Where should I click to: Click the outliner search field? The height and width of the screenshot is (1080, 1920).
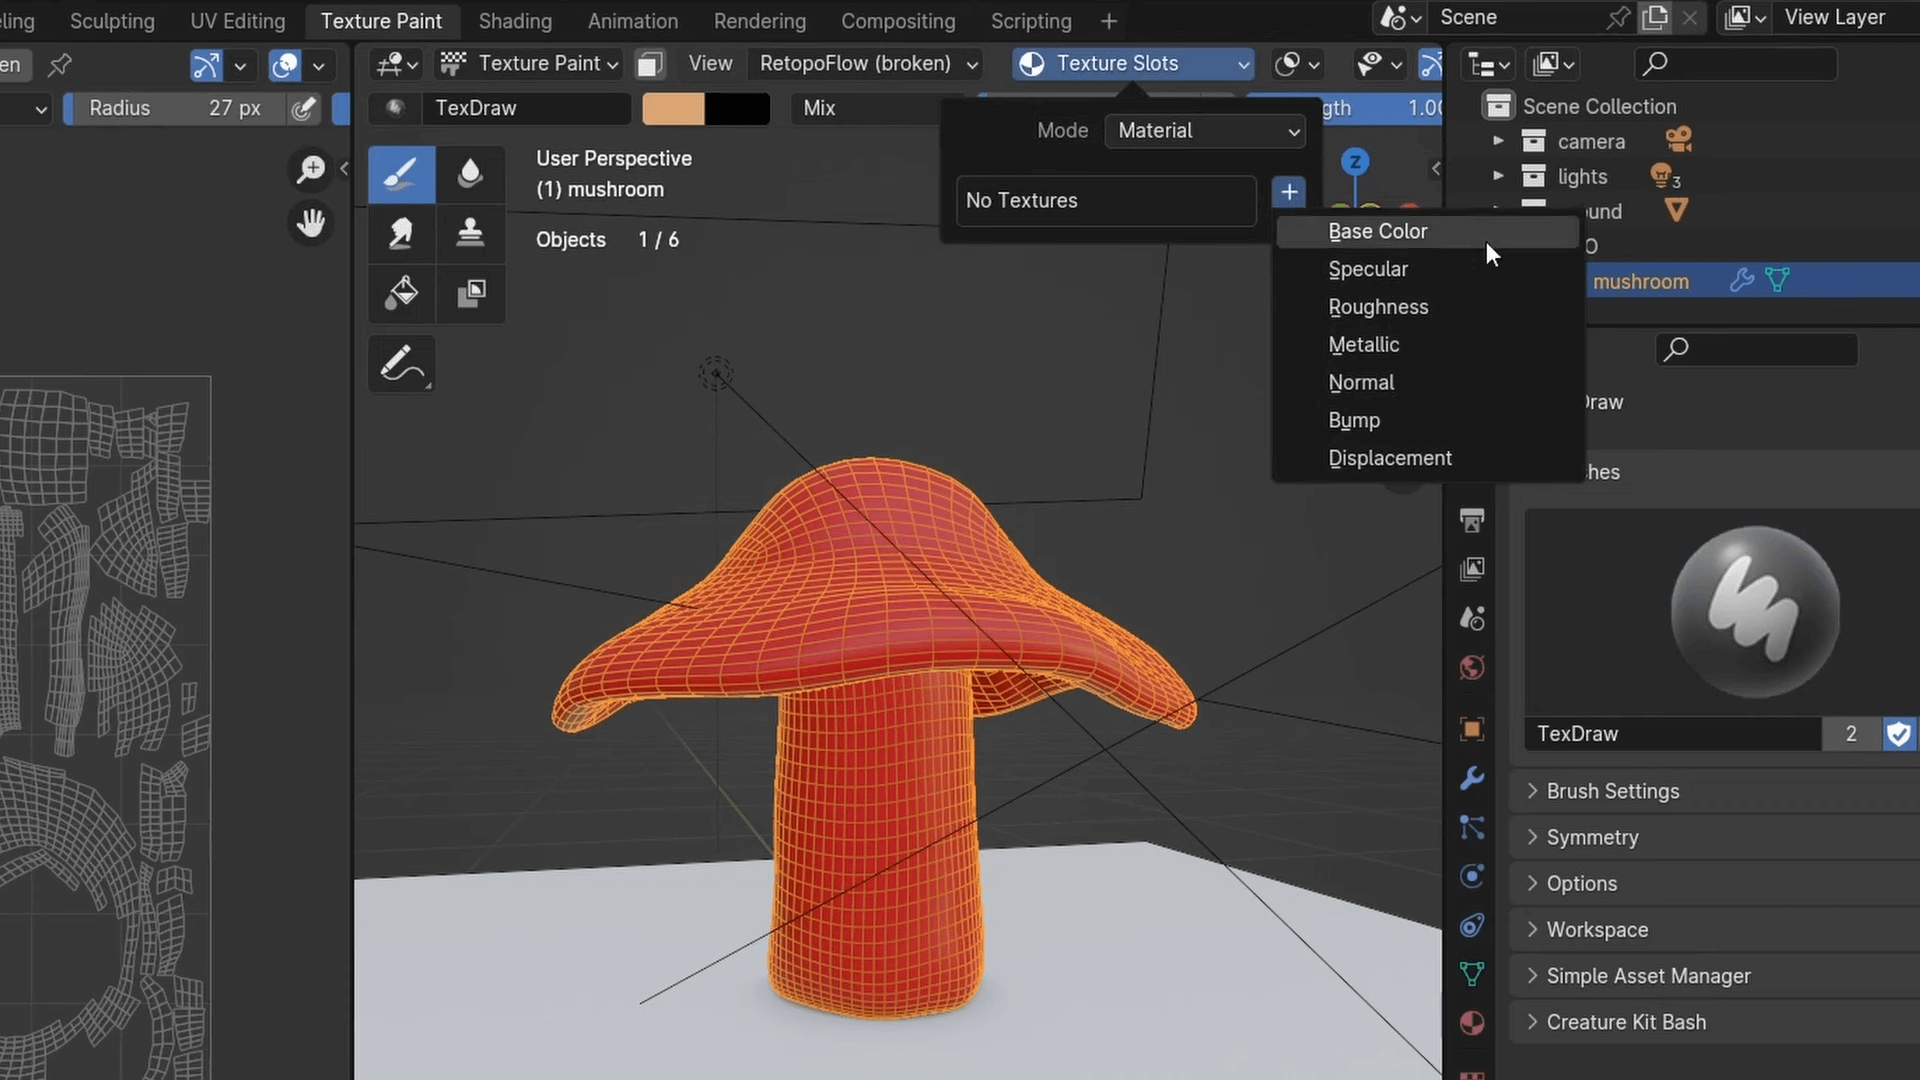[1735, 64]
